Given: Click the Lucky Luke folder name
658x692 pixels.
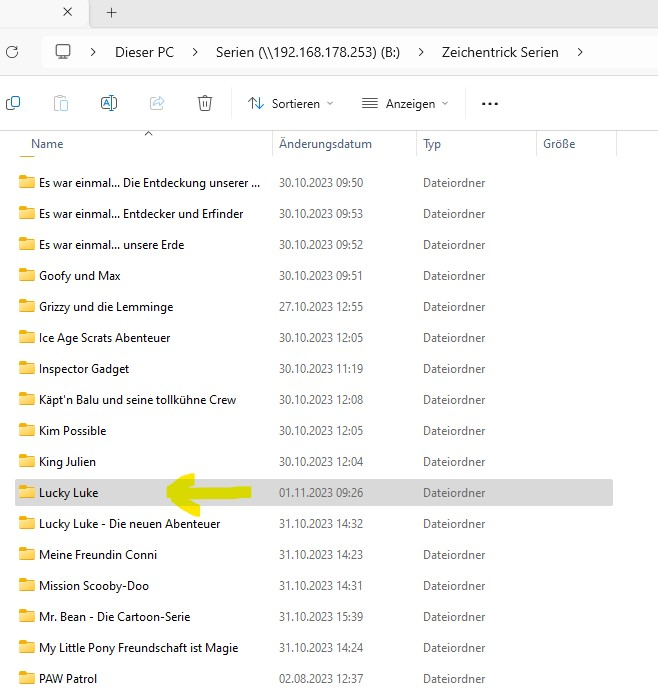Looking at the screenshot, I should pos(68,493).
